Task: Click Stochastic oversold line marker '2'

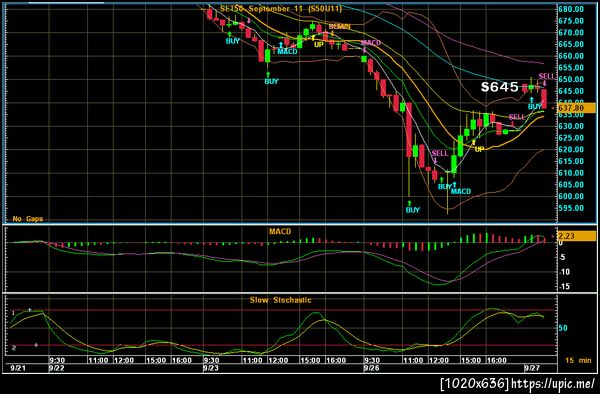Action: click(x=14, y=348)
